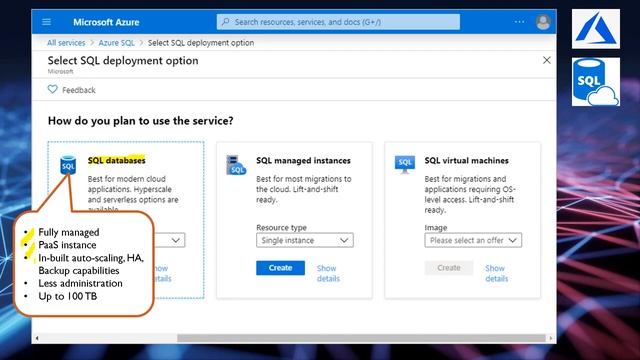
Task: Open the Feedback link
Action: pos(78,90)
